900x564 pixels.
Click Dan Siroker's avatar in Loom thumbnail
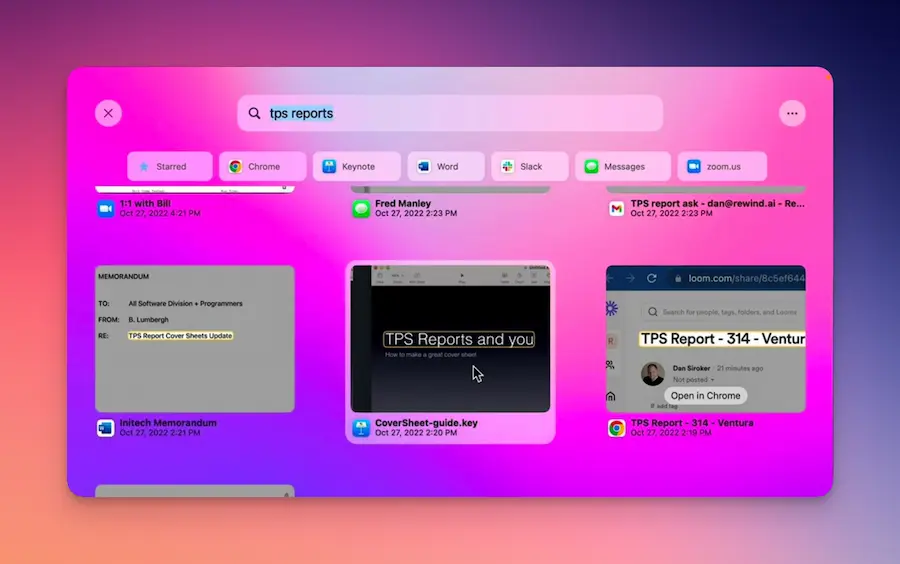653,374
